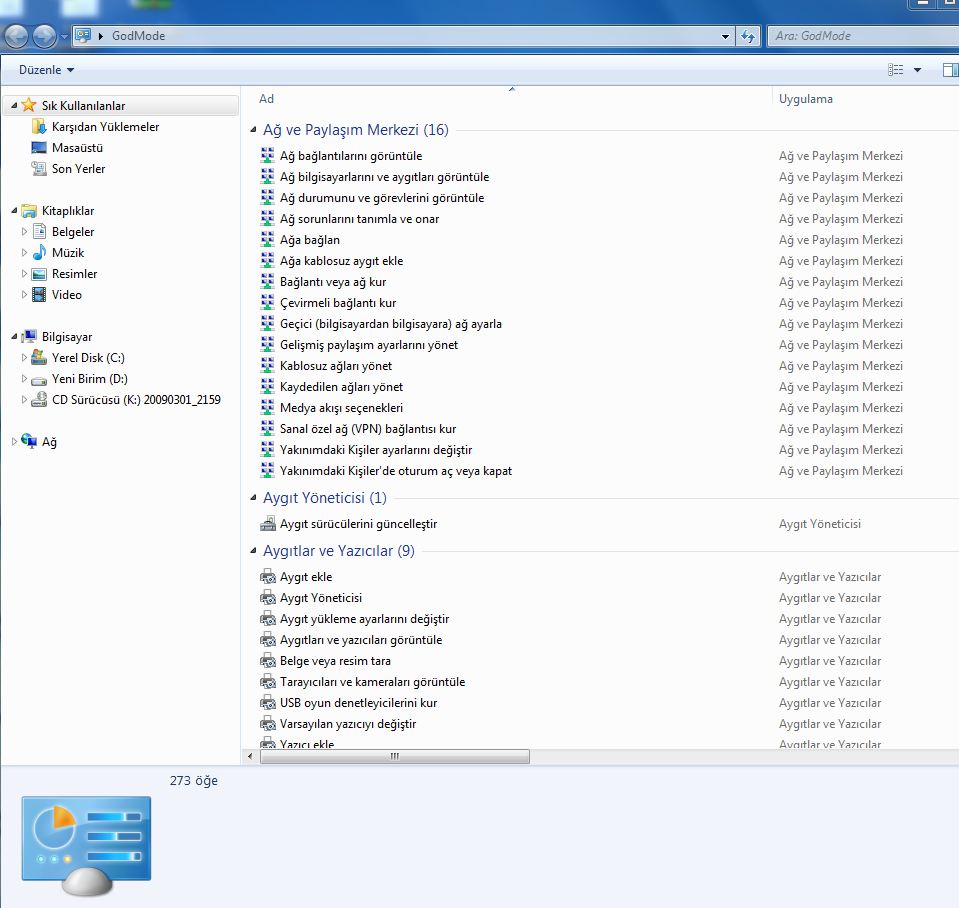Collapse the Bilgisayar tree node
Screen dimensions: 959x908
[14, 336]
